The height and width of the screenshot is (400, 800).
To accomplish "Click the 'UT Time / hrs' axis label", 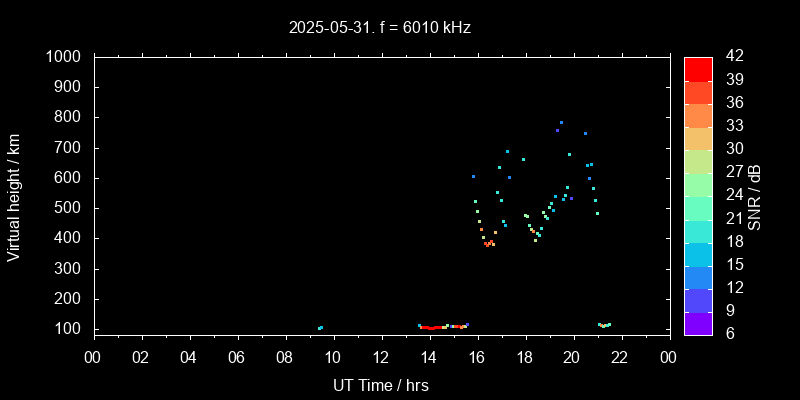I will [380, 385].
